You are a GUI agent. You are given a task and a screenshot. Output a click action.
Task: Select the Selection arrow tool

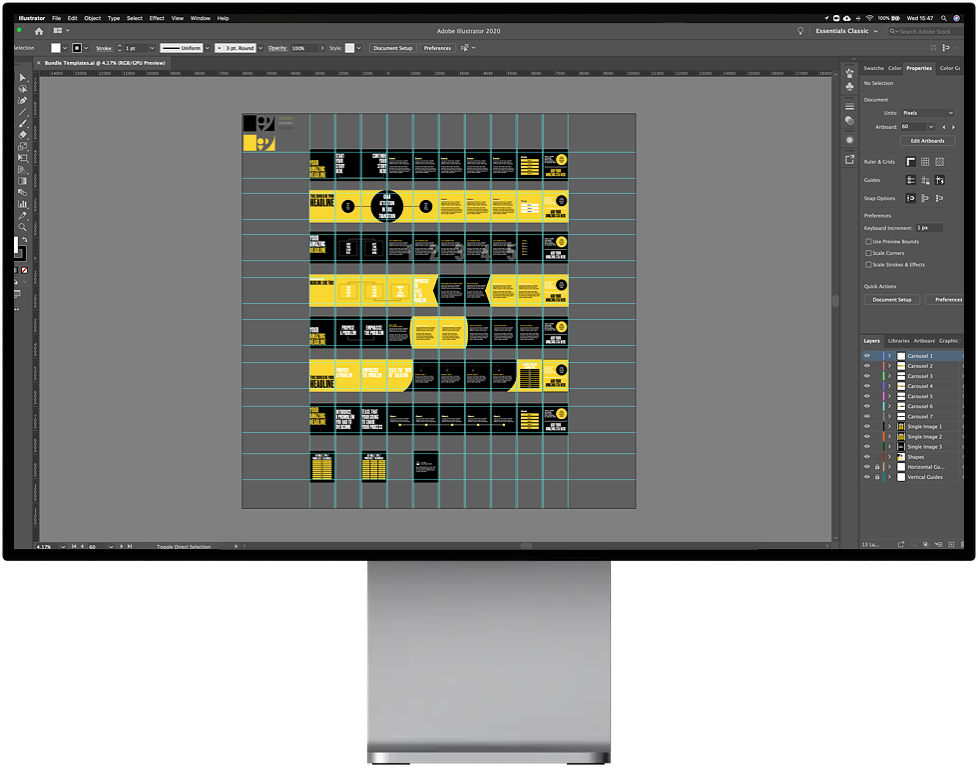[23, 78]
